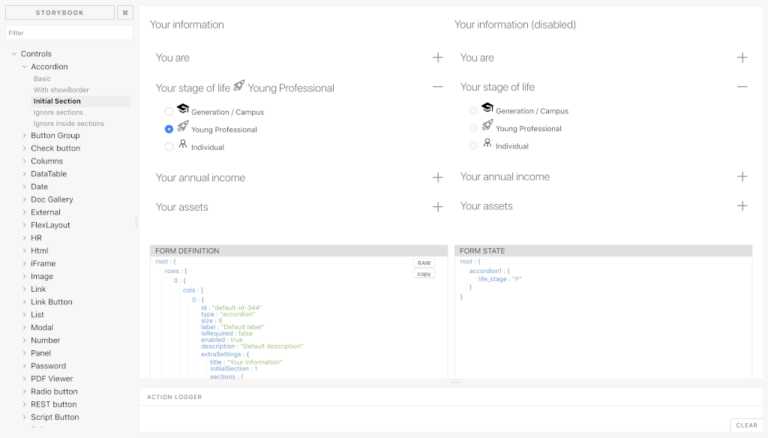
Task: Open the REST button tree item
Action: (x=54, y=404)
